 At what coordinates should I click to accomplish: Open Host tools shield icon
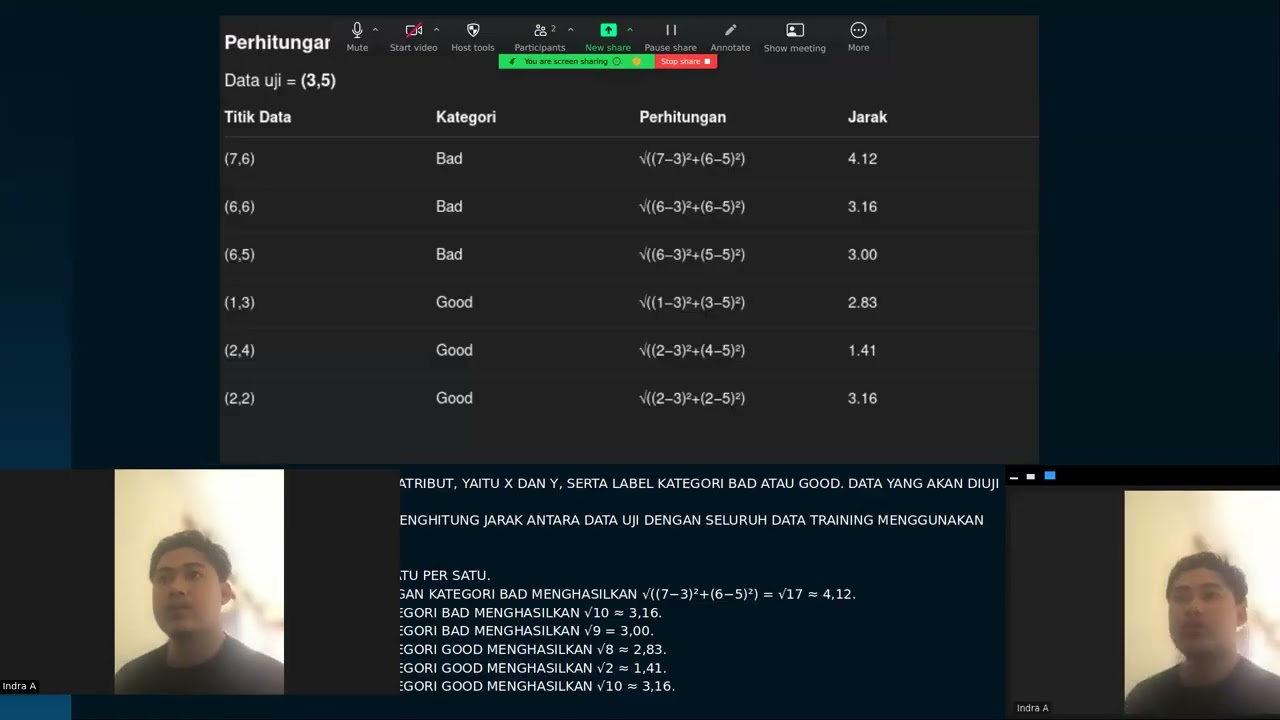click(x=473, y=37)
